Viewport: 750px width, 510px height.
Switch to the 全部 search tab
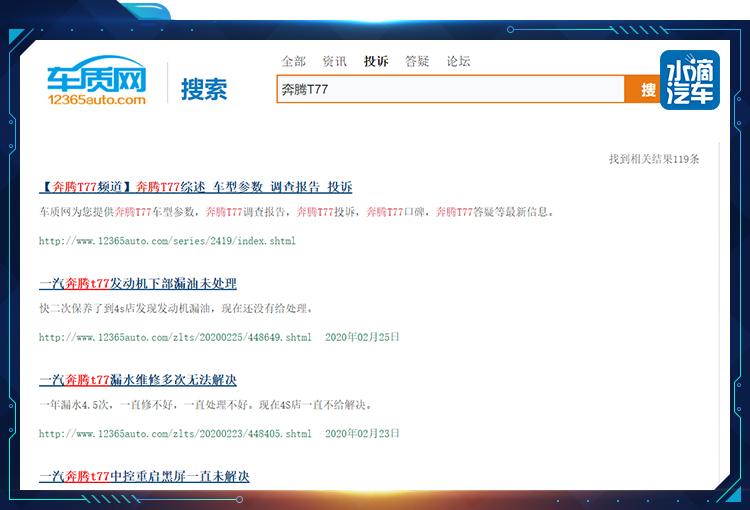293,61
